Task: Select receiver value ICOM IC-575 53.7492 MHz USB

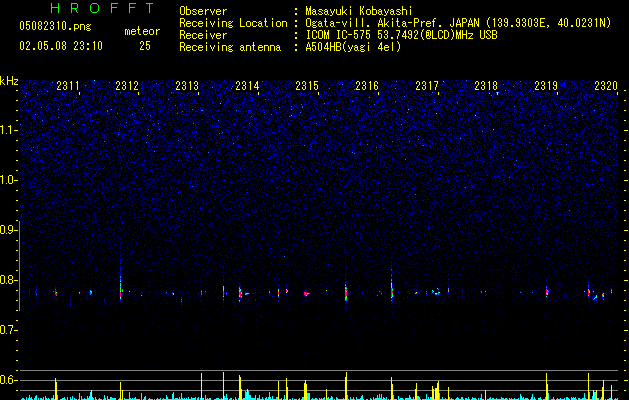Action: pyautogui.click(x=401, y=35)
